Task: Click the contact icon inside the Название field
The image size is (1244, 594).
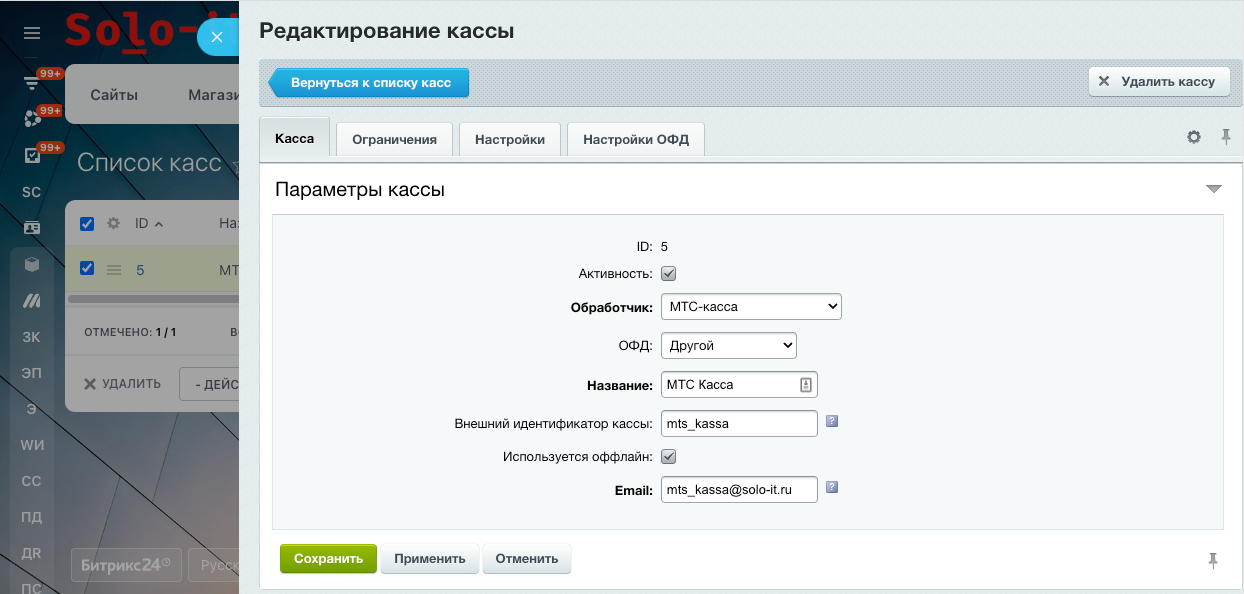Action: [806, 385]
